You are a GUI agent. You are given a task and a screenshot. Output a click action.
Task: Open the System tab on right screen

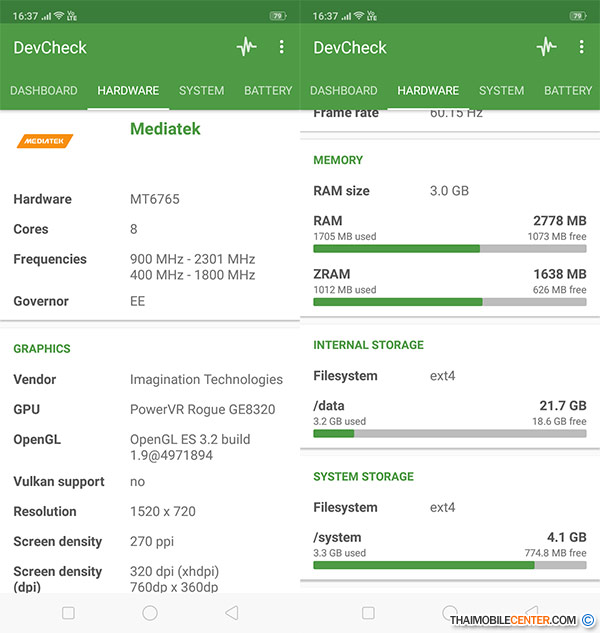501,91
